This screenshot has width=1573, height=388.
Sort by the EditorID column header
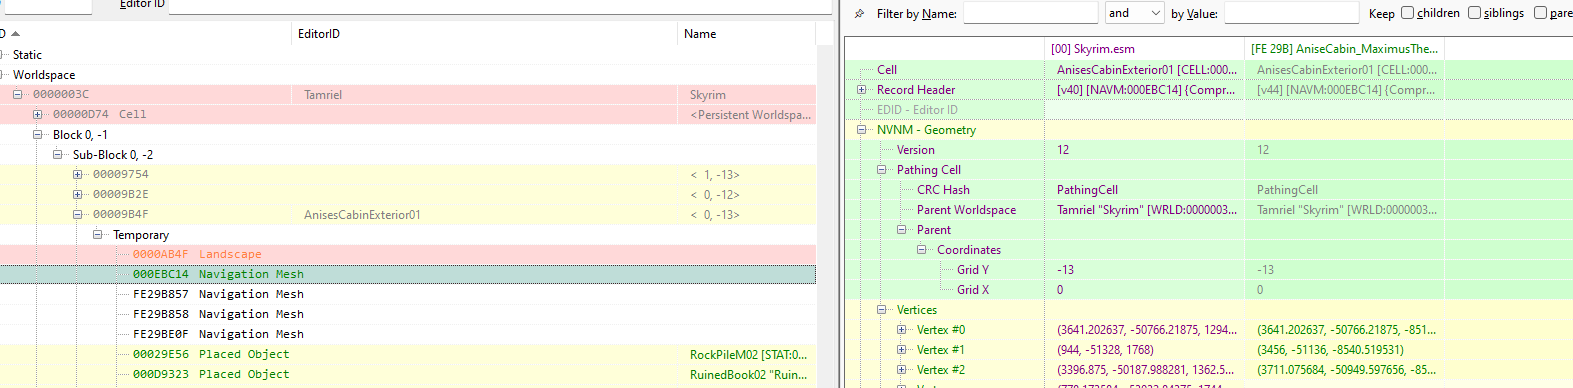tap(485, 34)
